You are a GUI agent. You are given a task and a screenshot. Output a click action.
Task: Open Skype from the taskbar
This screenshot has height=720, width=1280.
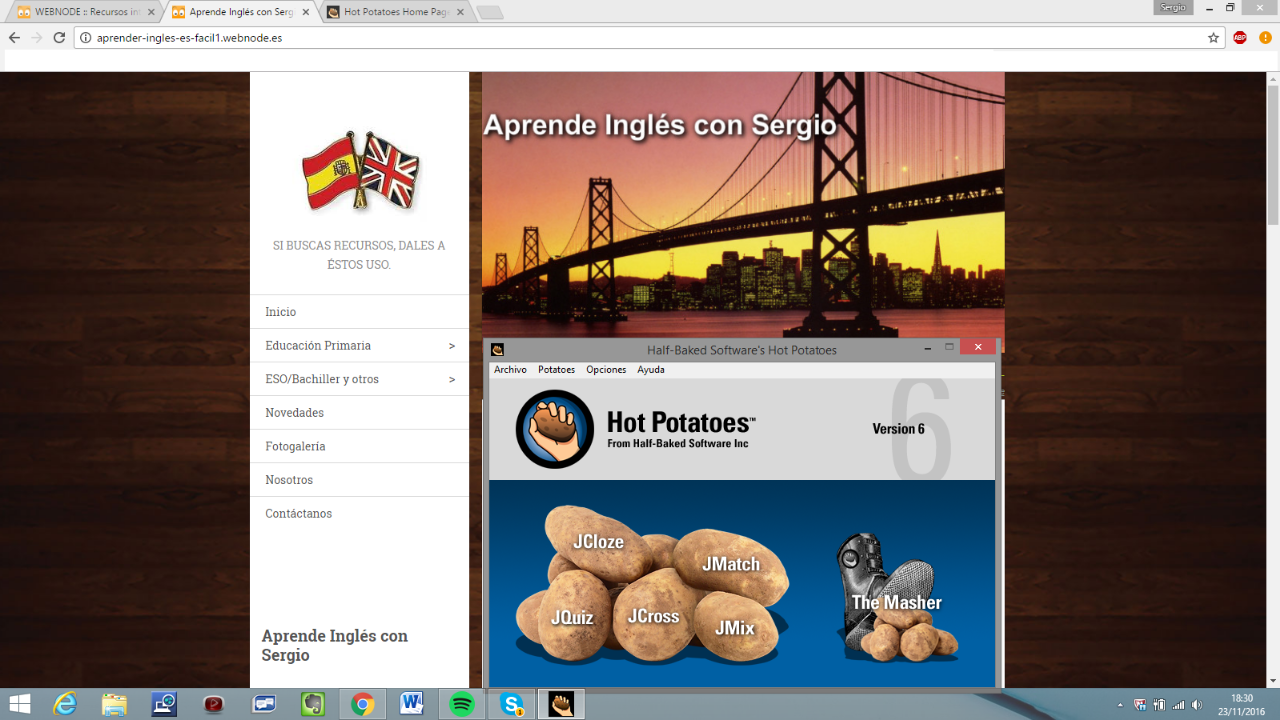[x=512, y=704]
